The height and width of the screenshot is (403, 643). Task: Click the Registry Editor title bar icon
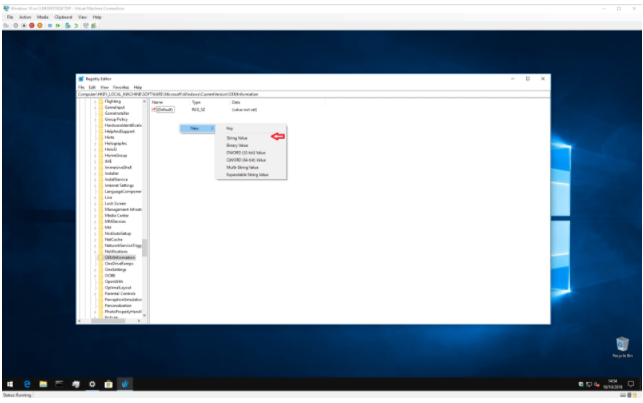[x=81, y=79]
